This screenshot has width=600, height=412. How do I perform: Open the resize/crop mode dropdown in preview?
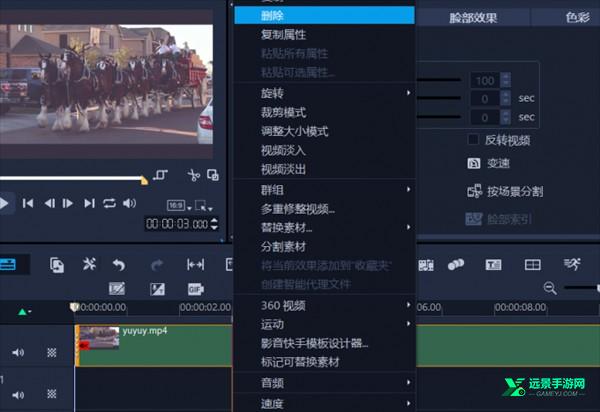coord(204,206)
